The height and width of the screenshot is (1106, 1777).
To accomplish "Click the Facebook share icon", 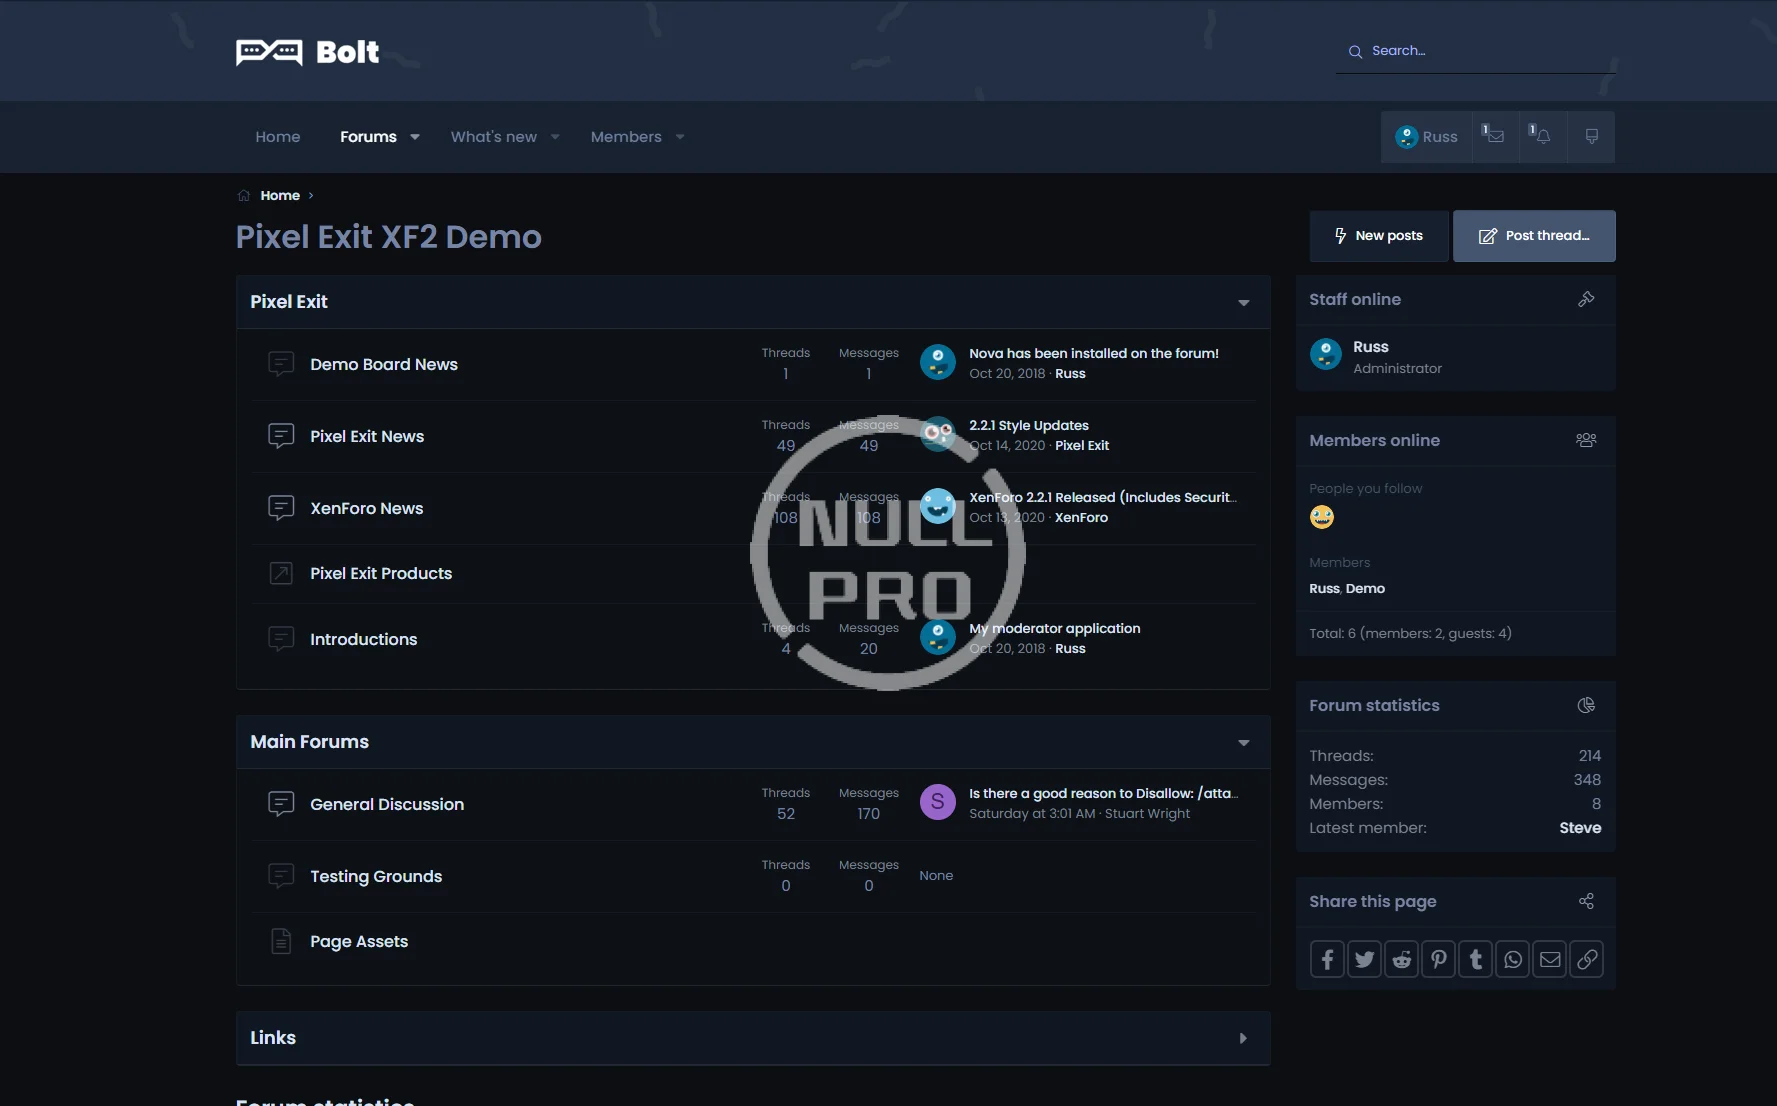I will (x=1327, y=960).
